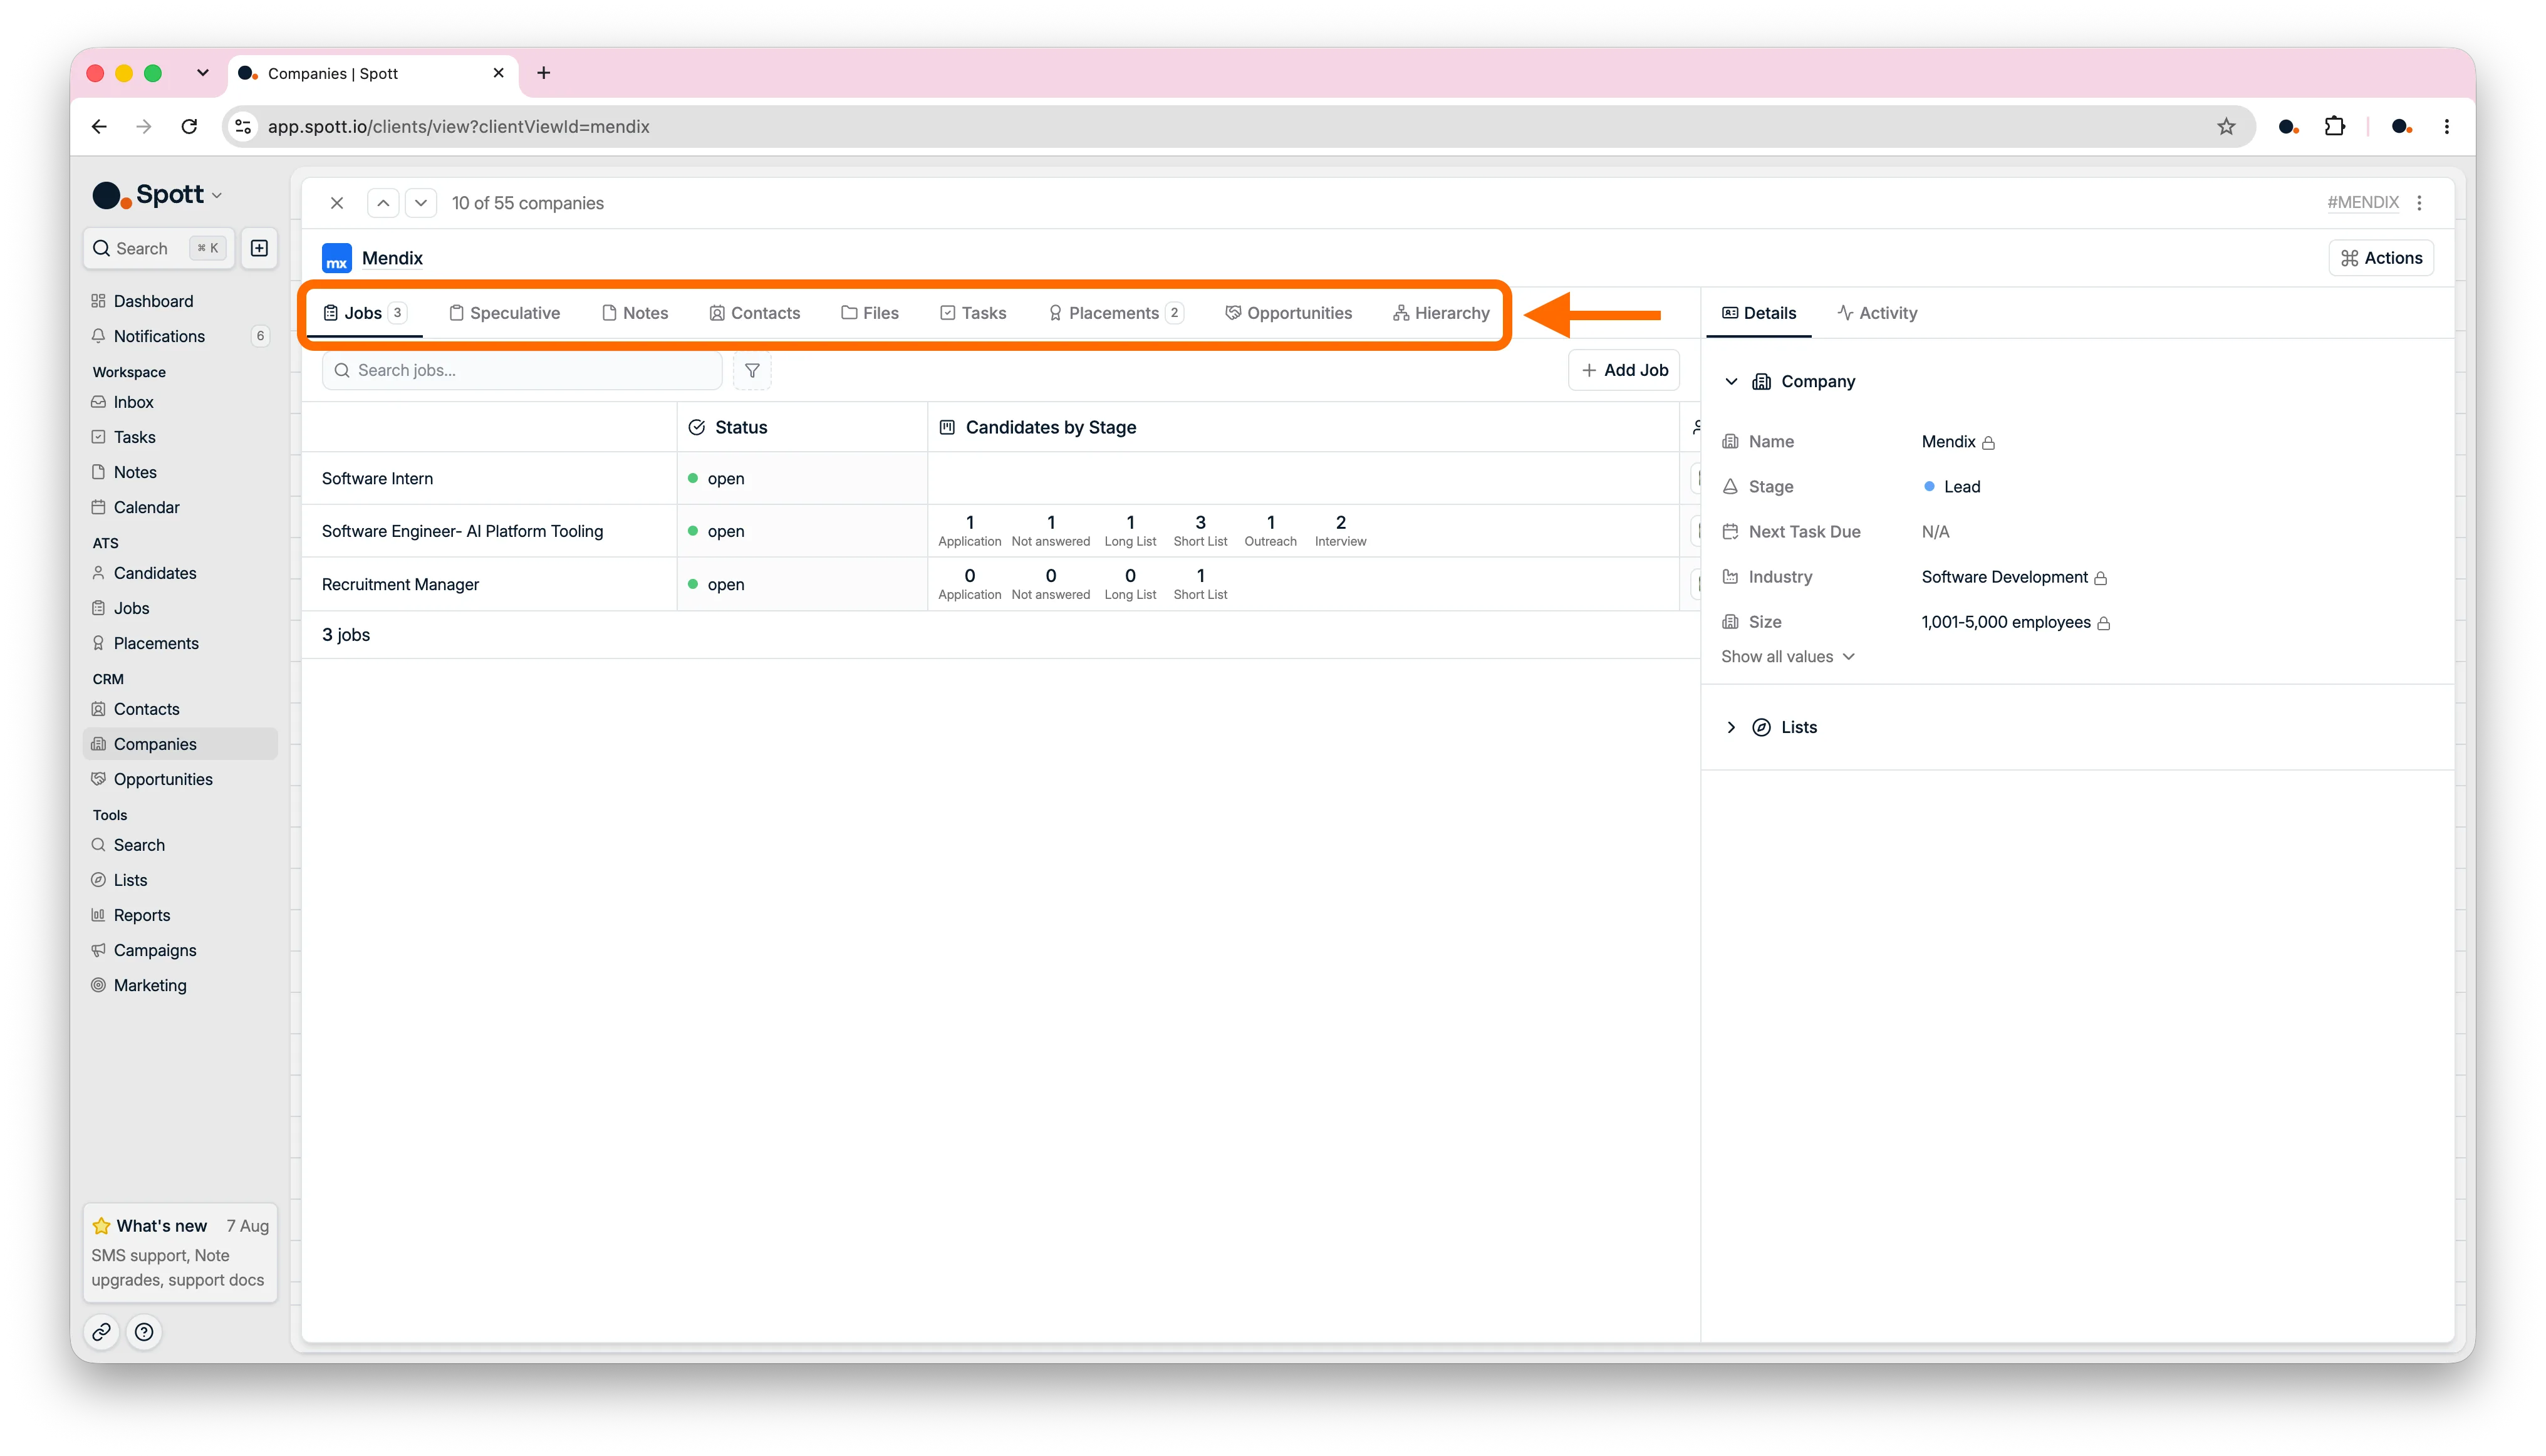Bookmark this page with the star icon
The height and width of the screenshot is (1456, 2546).
(x=2226, y=127)
